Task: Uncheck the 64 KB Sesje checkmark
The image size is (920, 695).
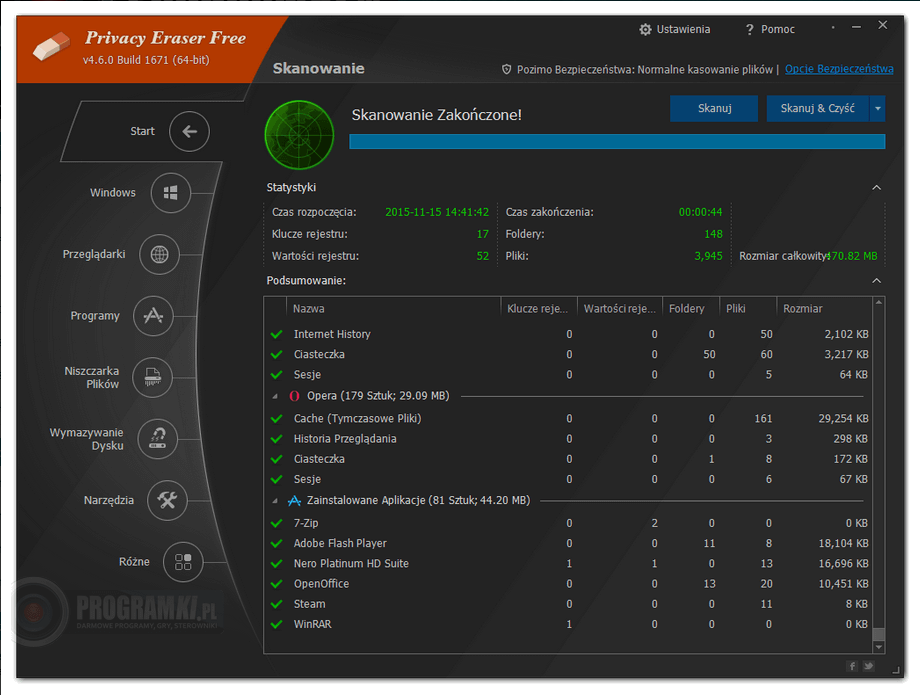Action: tap(276, 375)
